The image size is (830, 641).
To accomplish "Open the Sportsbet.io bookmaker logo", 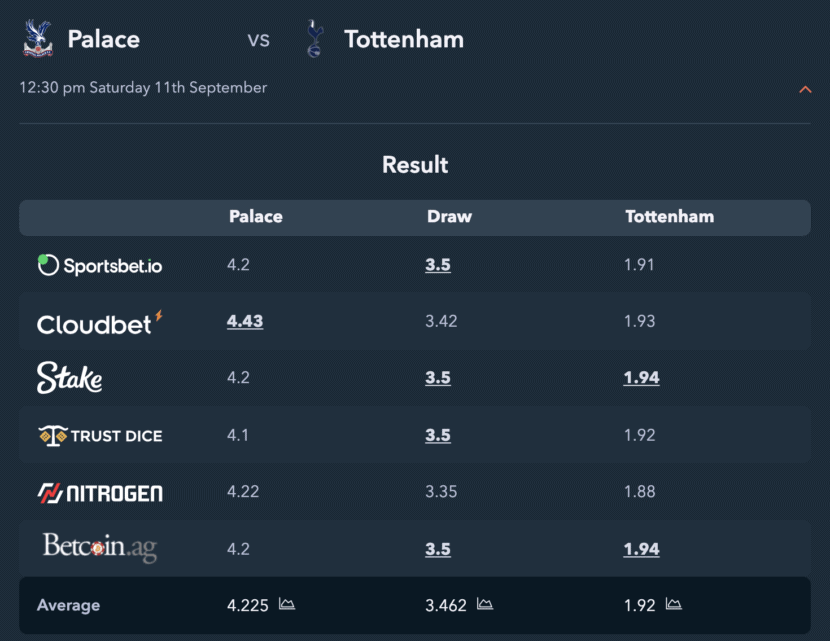I will [100, 265].
